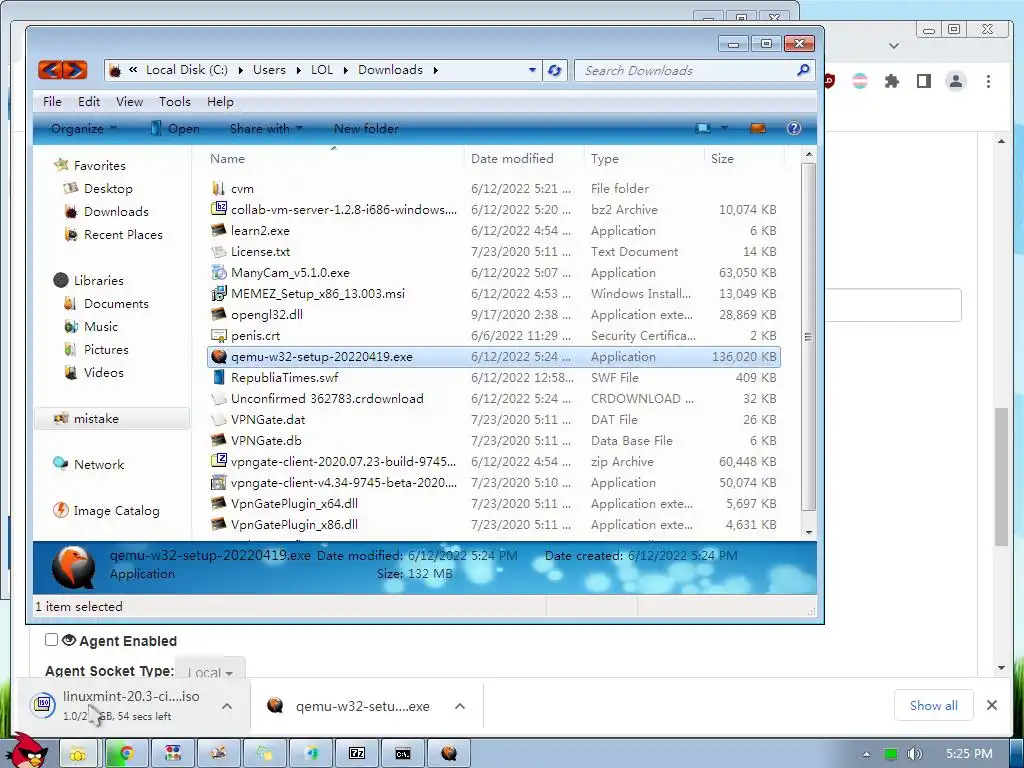Select License.txt file

(x=261, y=251)
